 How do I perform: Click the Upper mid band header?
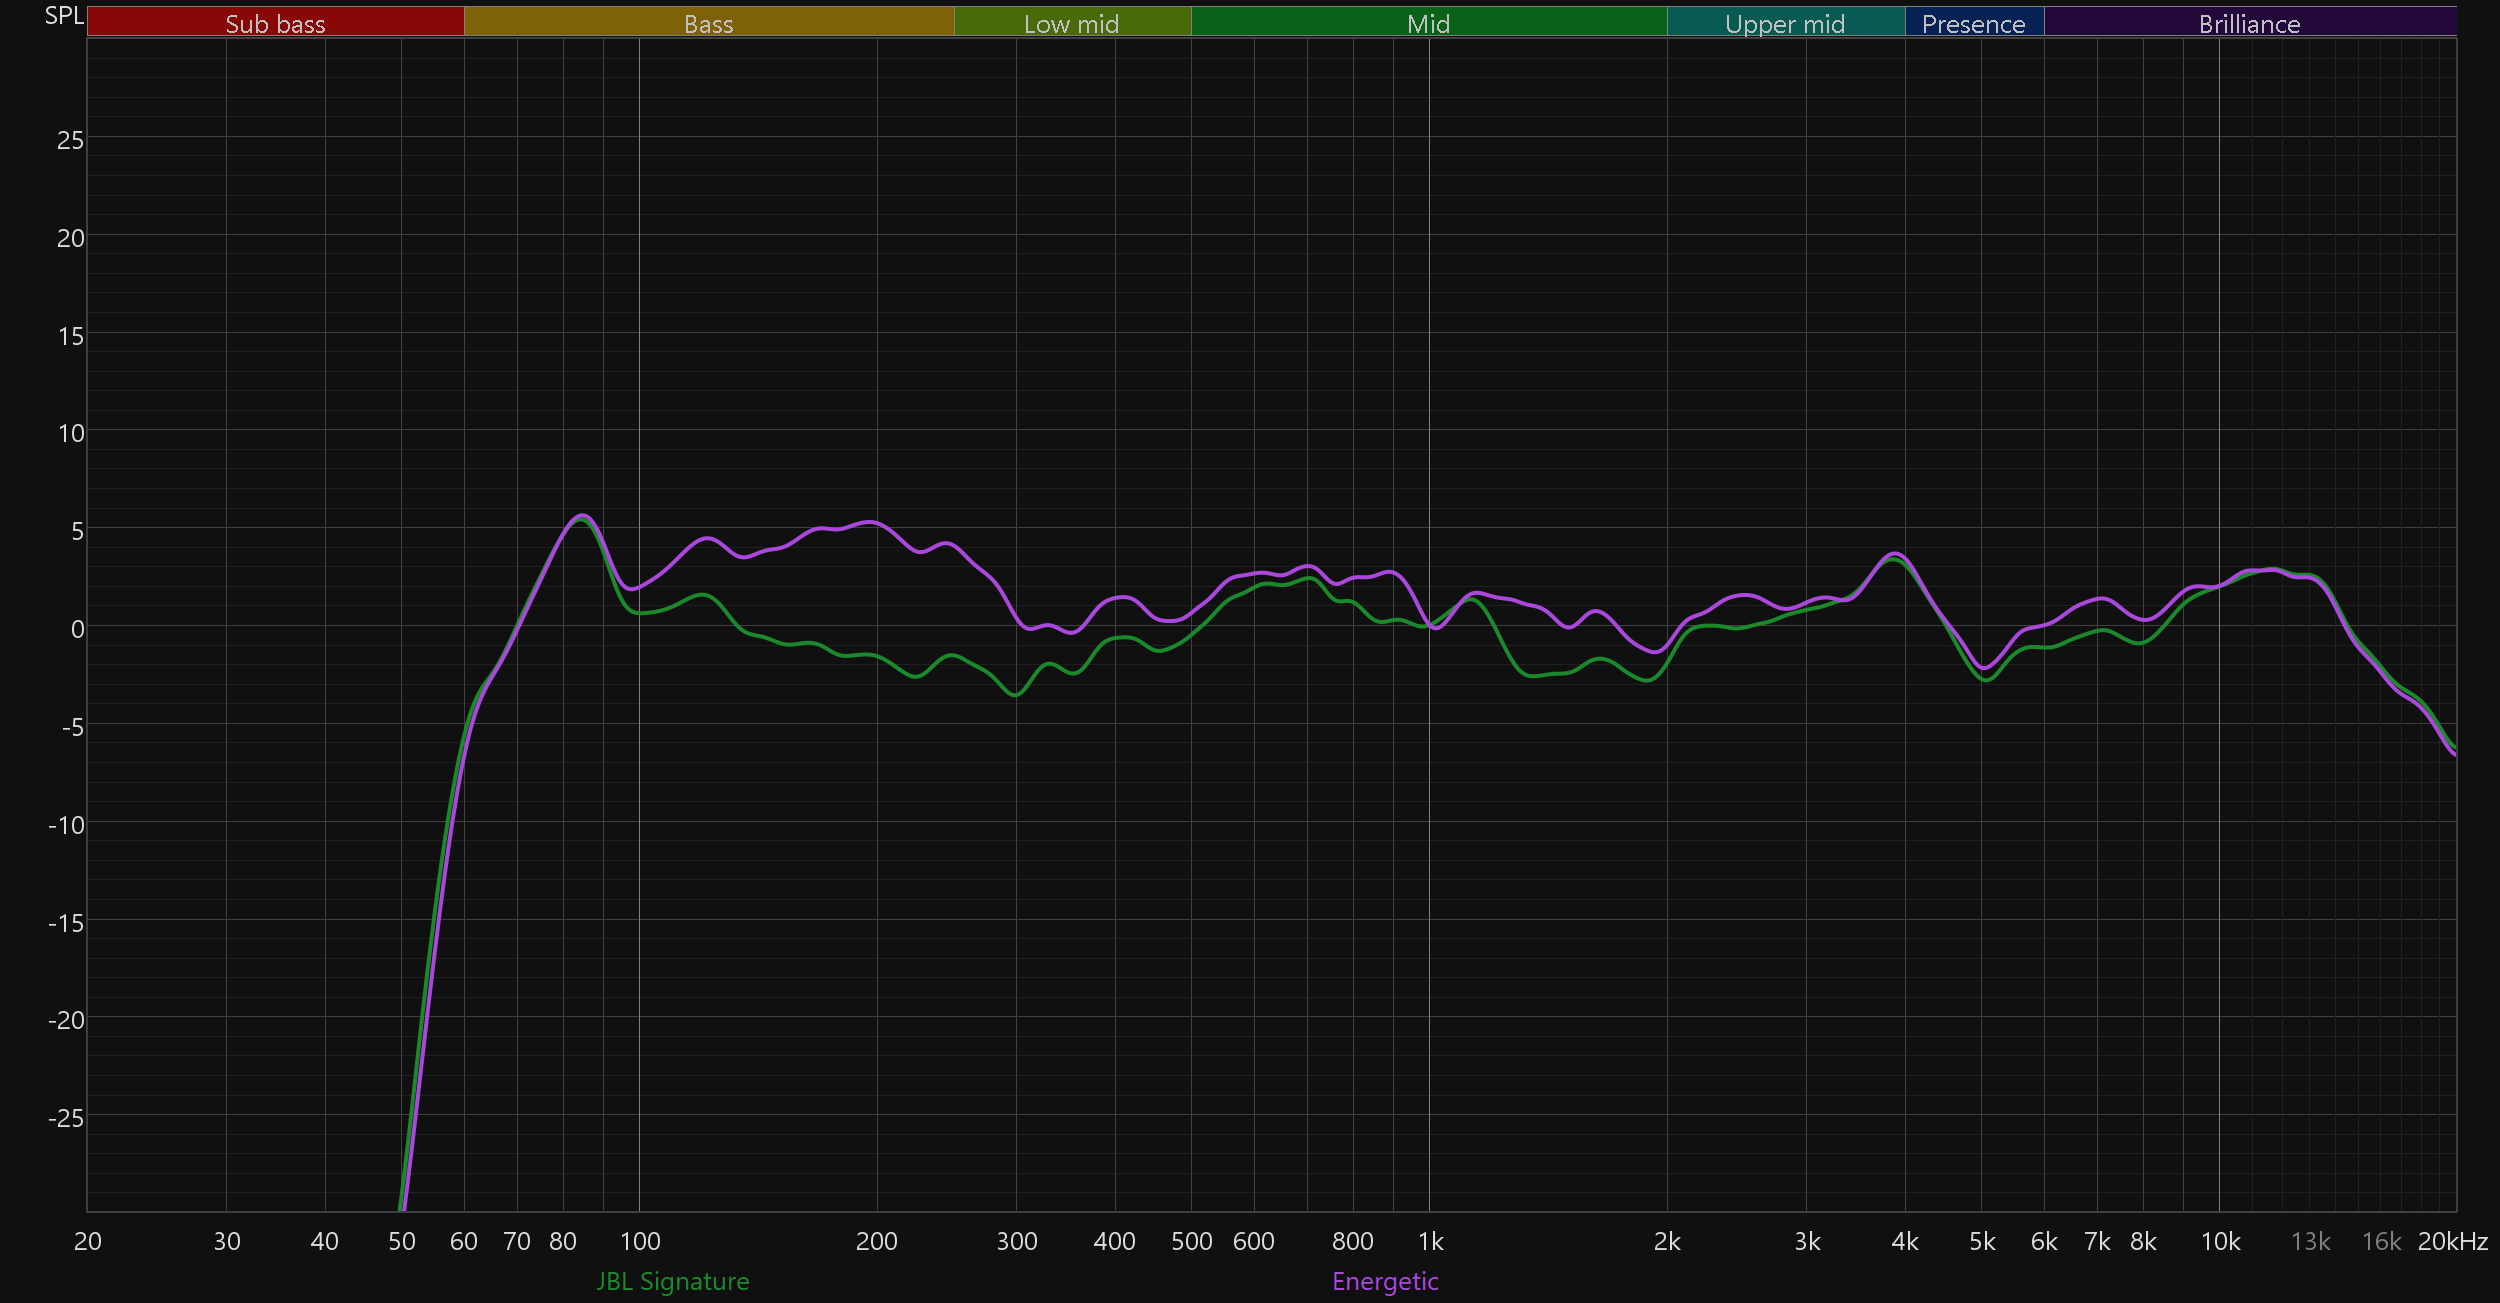(x=1785, y=23)
